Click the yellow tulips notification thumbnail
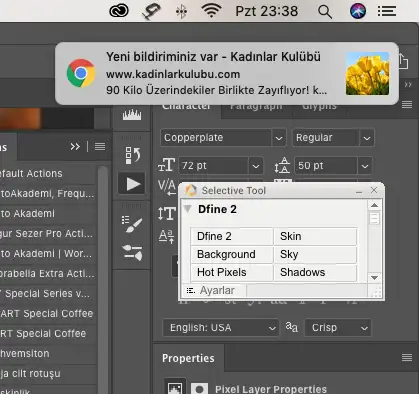419x394 pixels. [367, 73]
